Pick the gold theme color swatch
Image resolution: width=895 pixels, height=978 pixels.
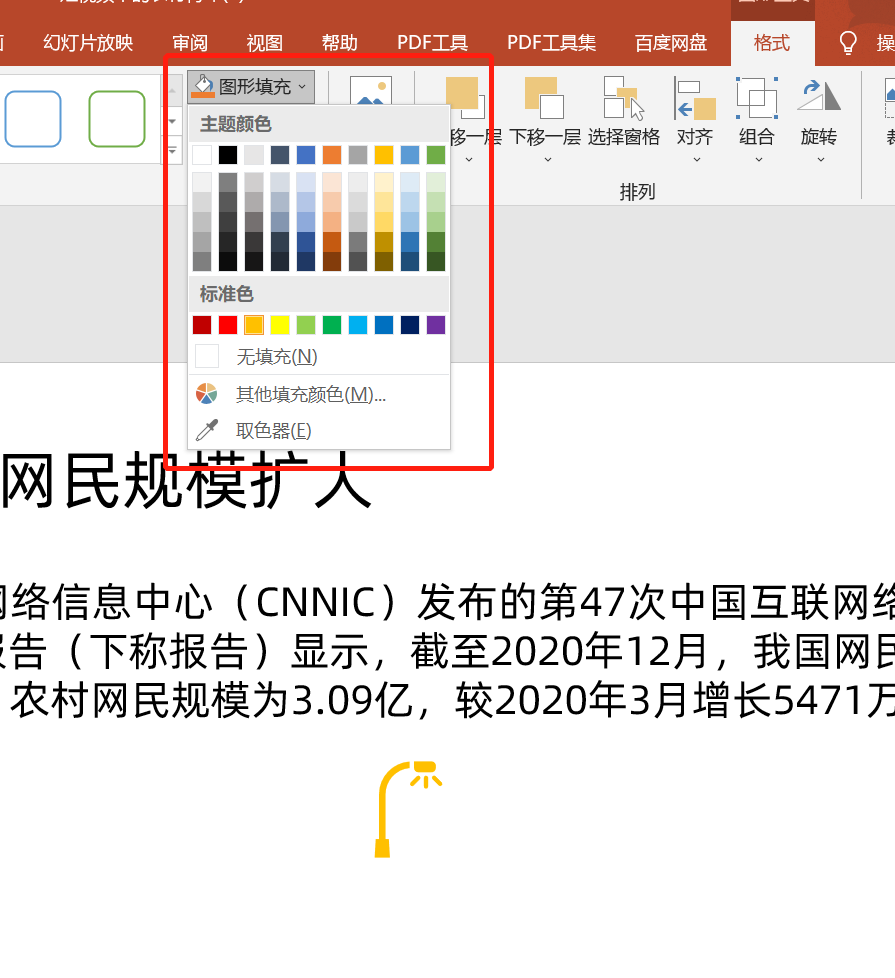(384, 155)
